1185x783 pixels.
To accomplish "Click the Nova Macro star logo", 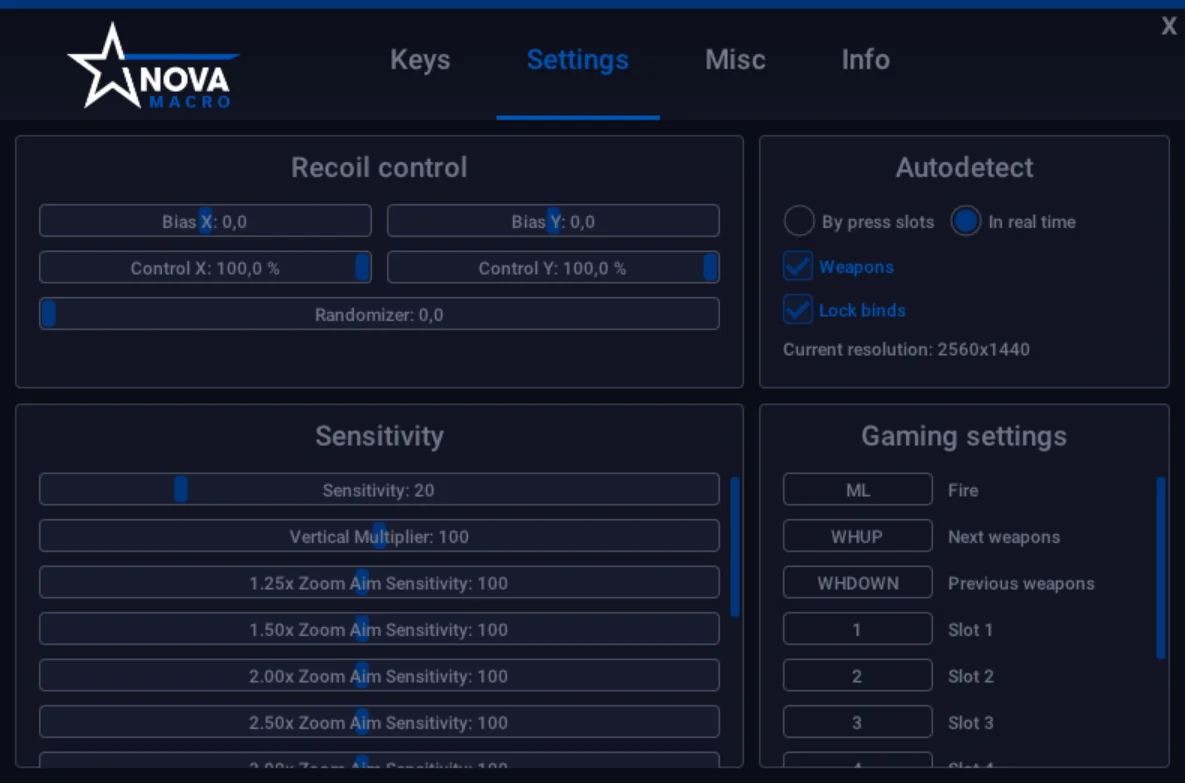I will [x=153, y=66].
